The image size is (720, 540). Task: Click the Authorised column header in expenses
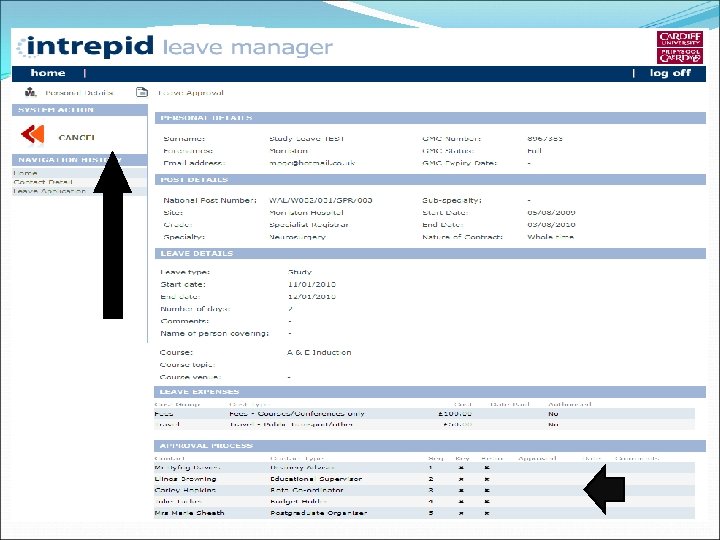pyautogui.click(x=570, y=405)
